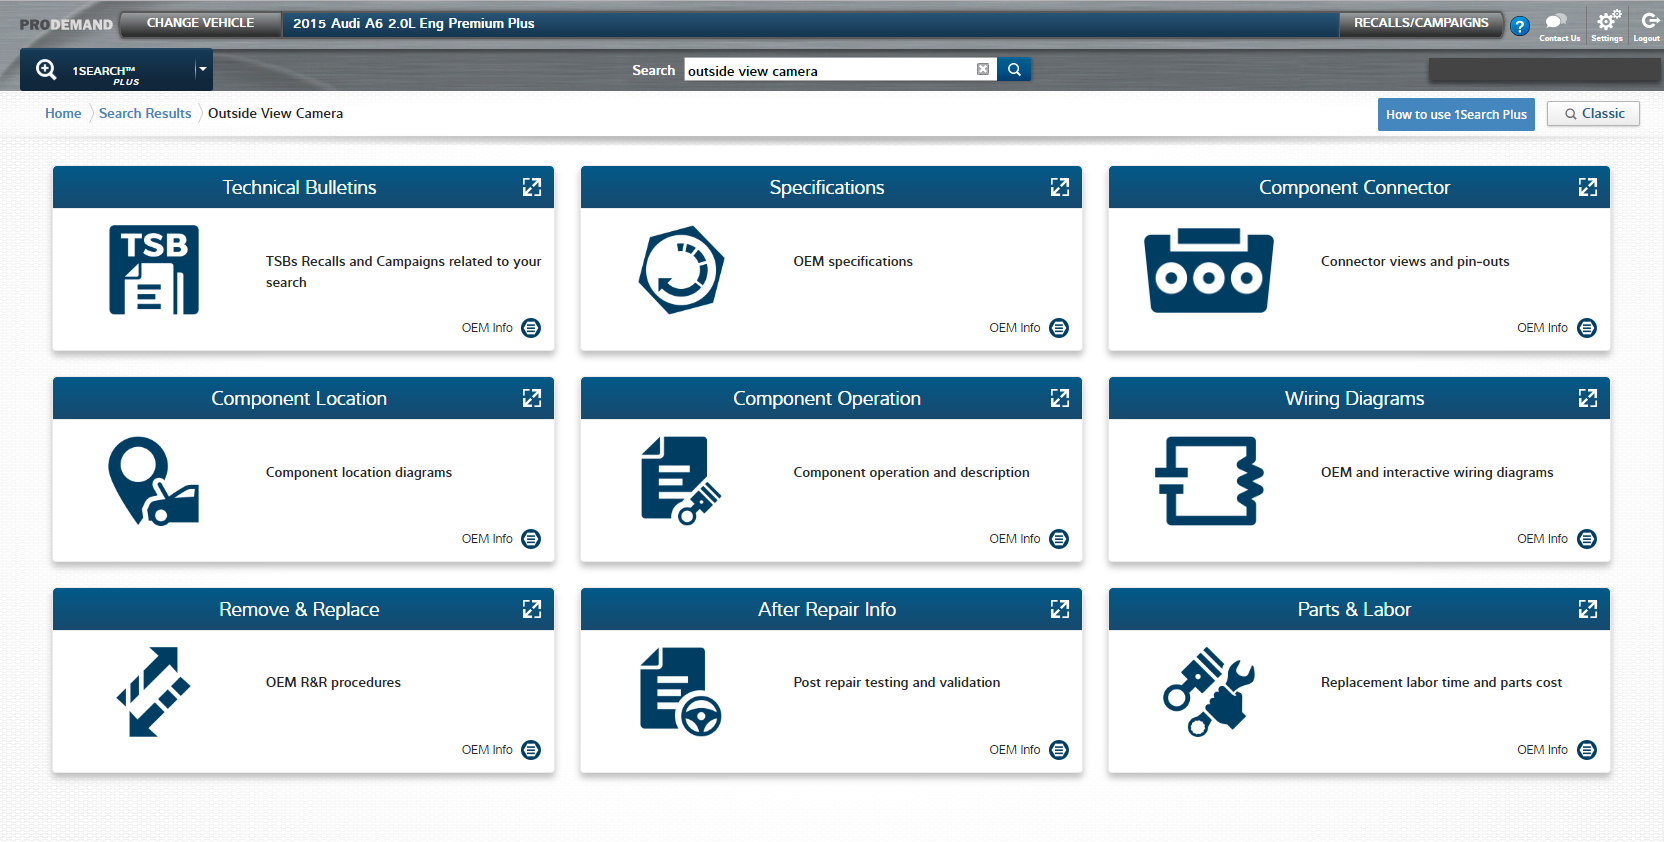The width and height of the screenshot is (1664, 842).
Task: Open the Specifications gauge icon
Action: click(x=681, y=270)
